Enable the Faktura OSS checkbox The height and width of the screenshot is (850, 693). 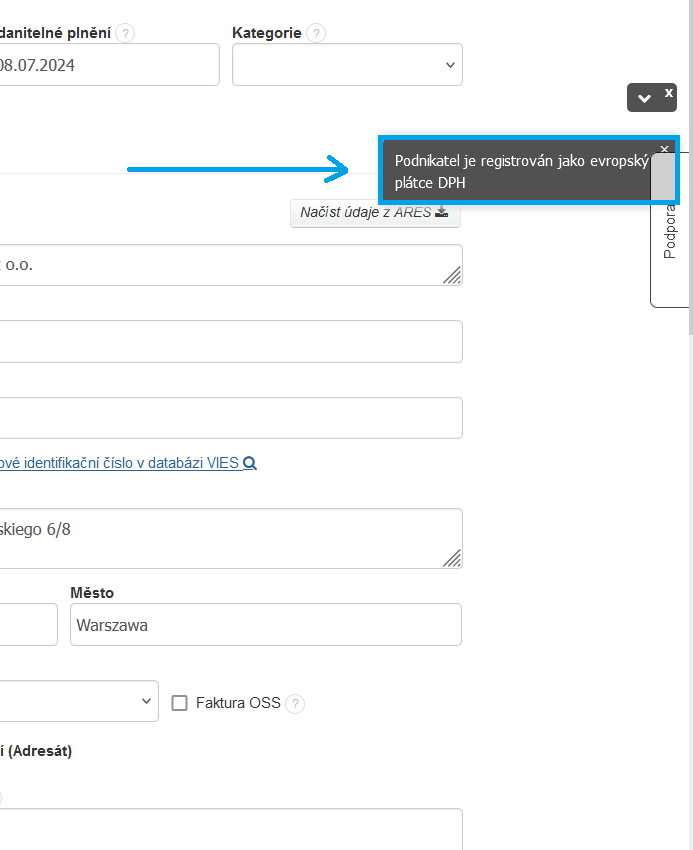point(180,703)
